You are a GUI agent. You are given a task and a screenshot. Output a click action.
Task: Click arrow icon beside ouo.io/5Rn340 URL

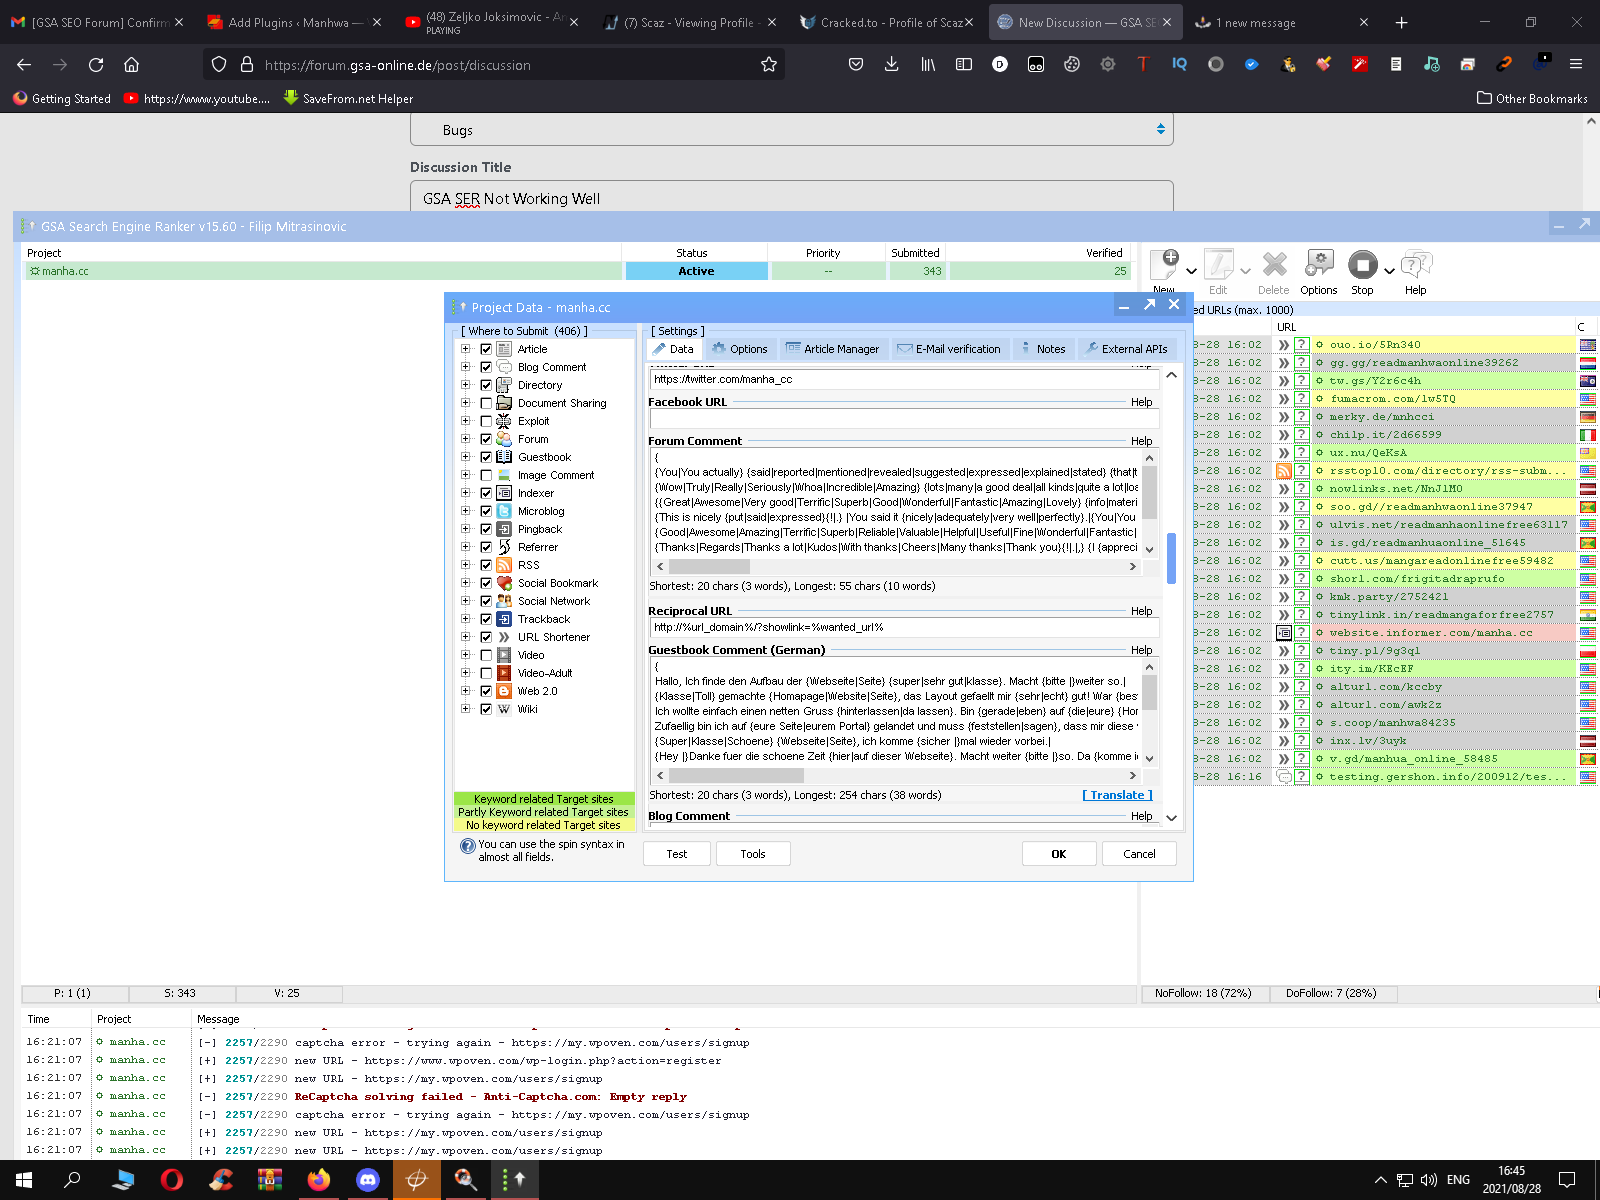(1284, 345)
